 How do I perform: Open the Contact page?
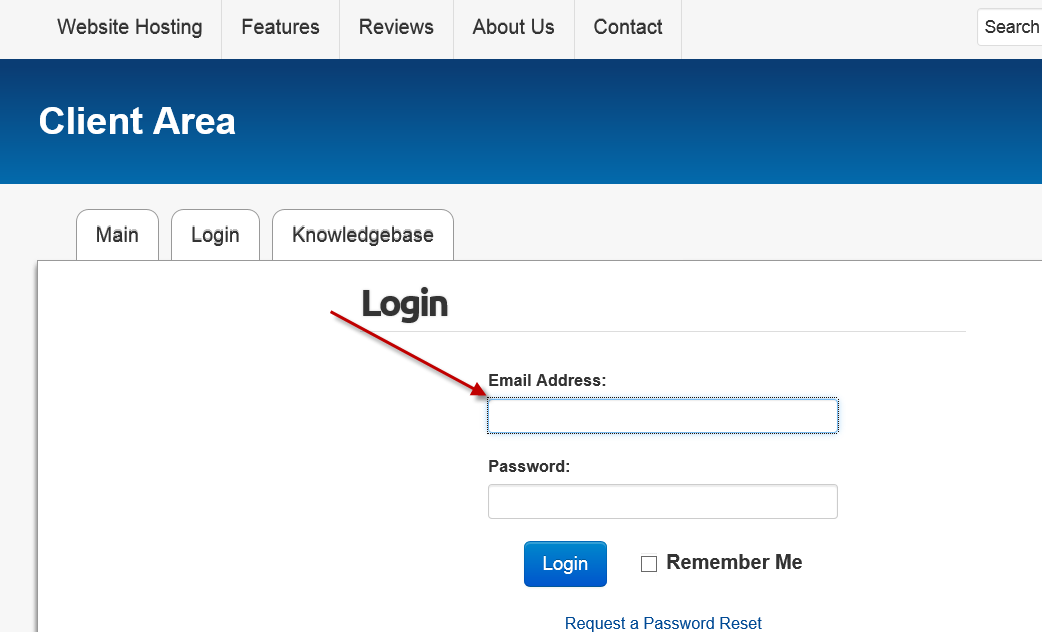coord(628,27)
